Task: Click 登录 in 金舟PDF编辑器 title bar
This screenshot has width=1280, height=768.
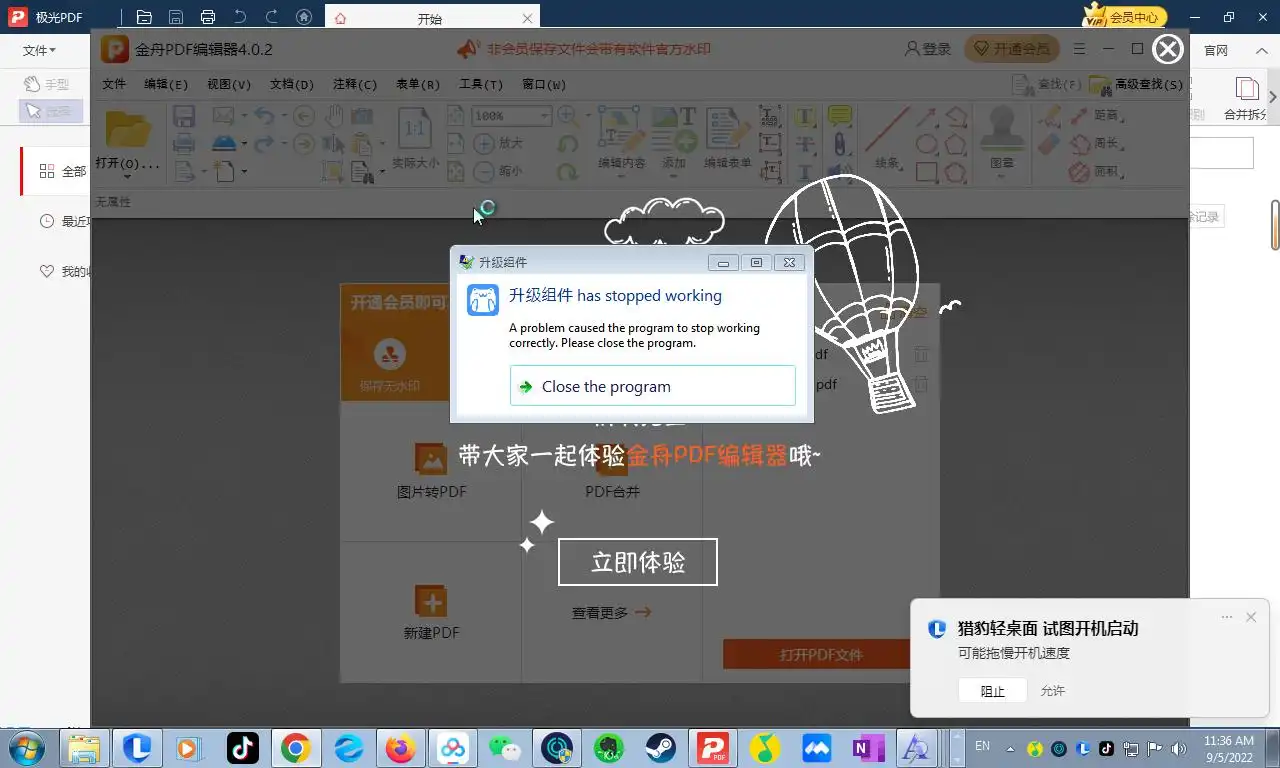Action: pos(928,49)
